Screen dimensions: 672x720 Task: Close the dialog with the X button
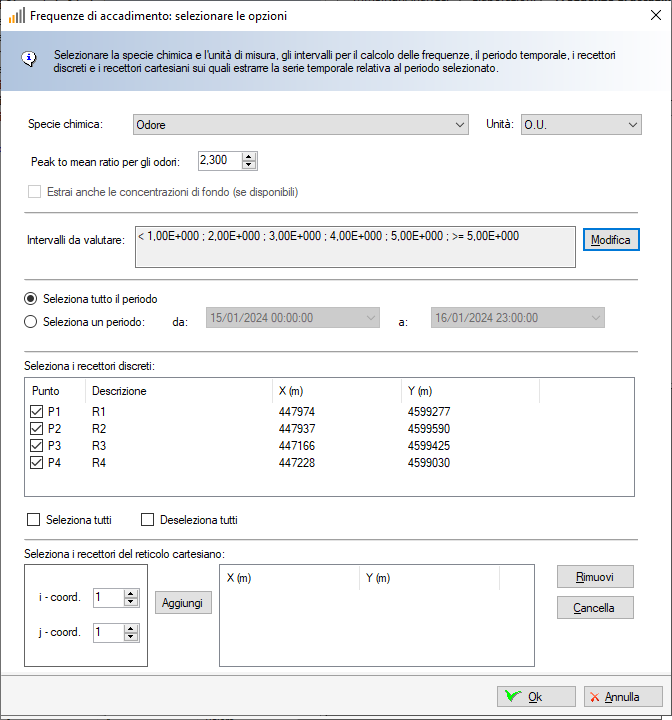pos(648,16)
